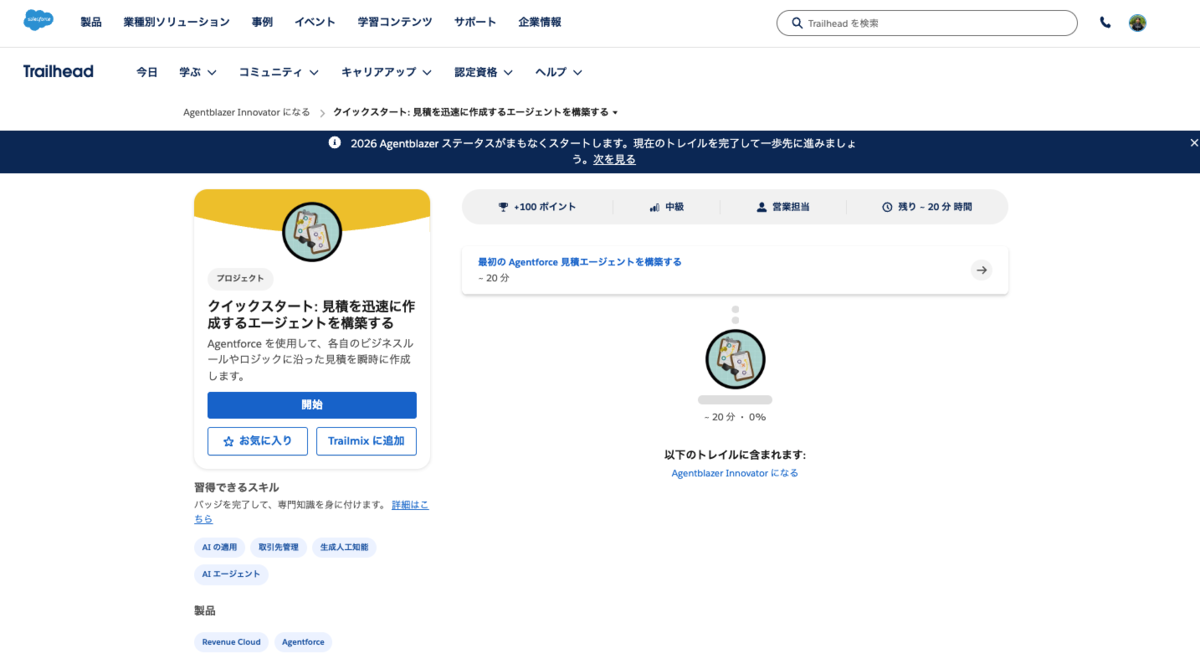
Task: Click the +100 ポイント text
Action: coord(545,207)
